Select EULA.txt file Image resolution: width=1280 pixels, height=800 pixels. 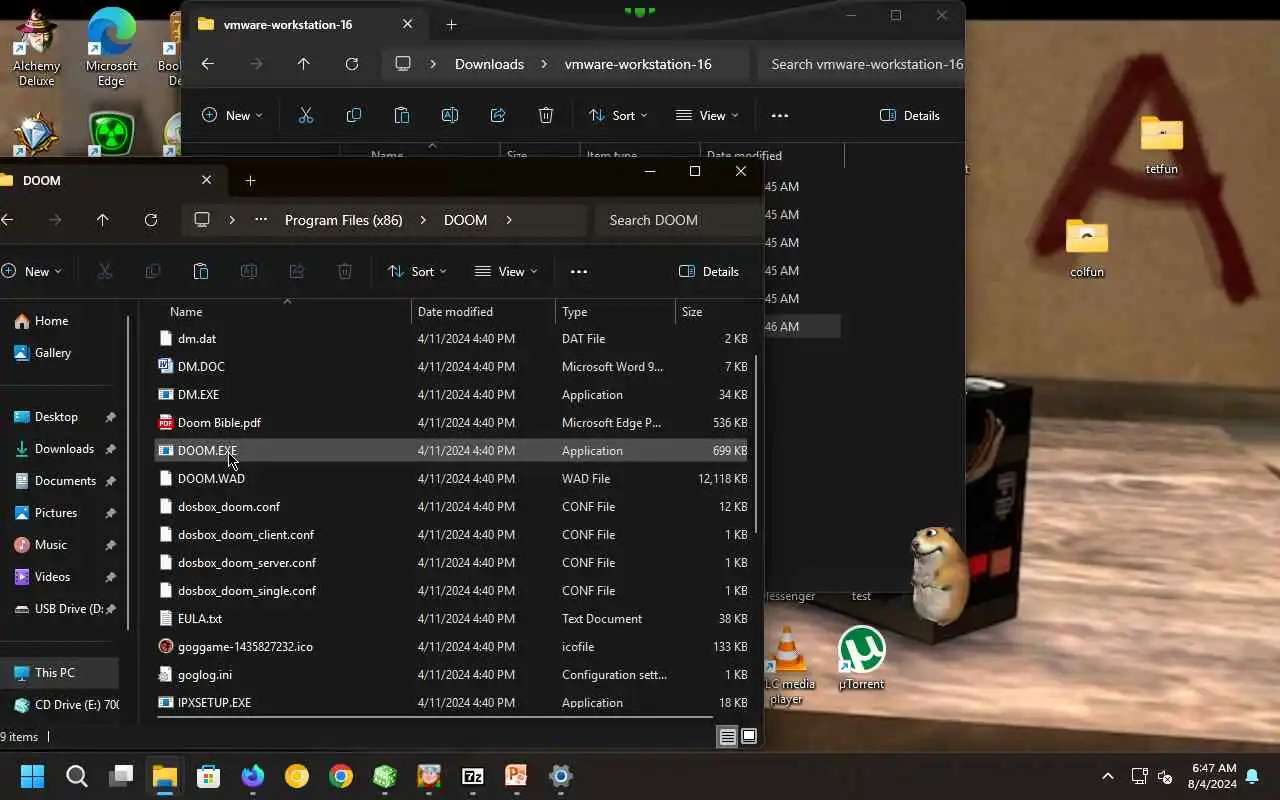coord(450,619)
